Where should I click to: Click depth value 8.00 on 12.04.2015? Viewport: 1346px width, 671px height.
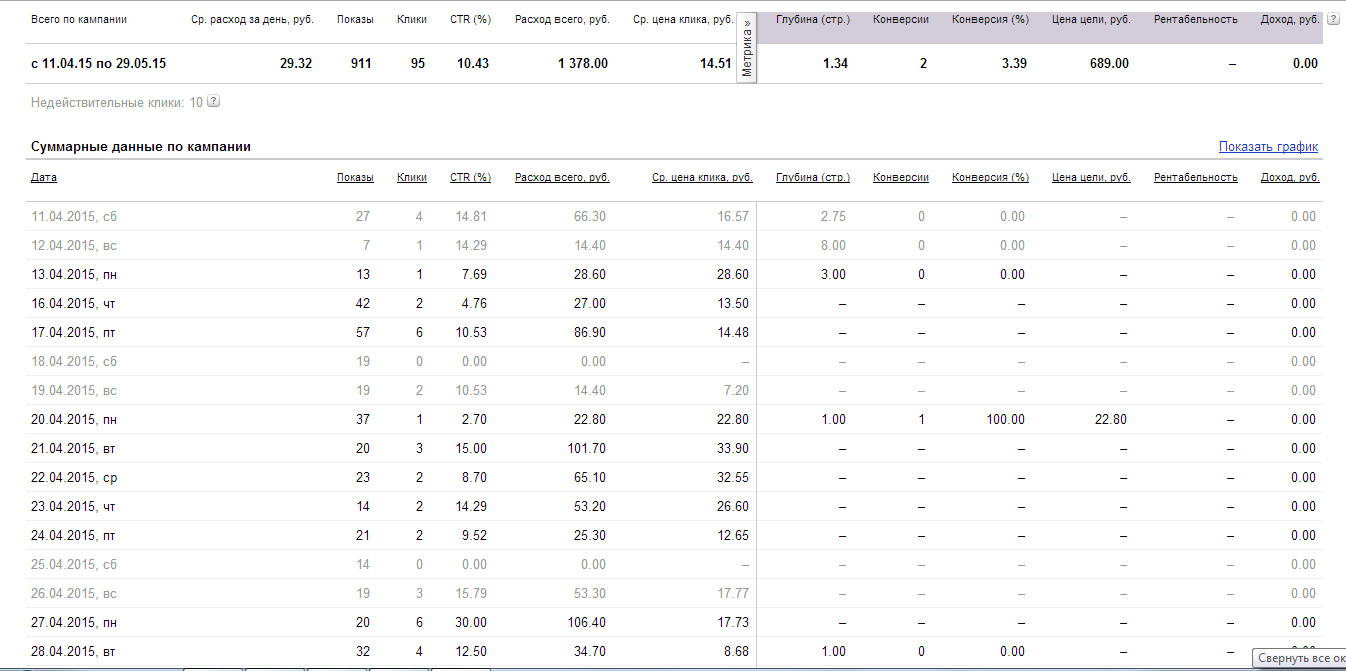(833, 246)
